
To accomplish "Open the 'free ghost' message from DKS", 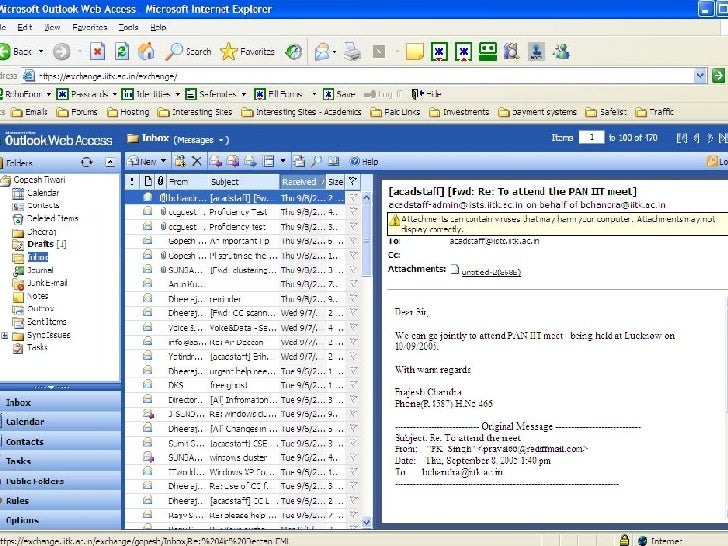I will (235, 385).
